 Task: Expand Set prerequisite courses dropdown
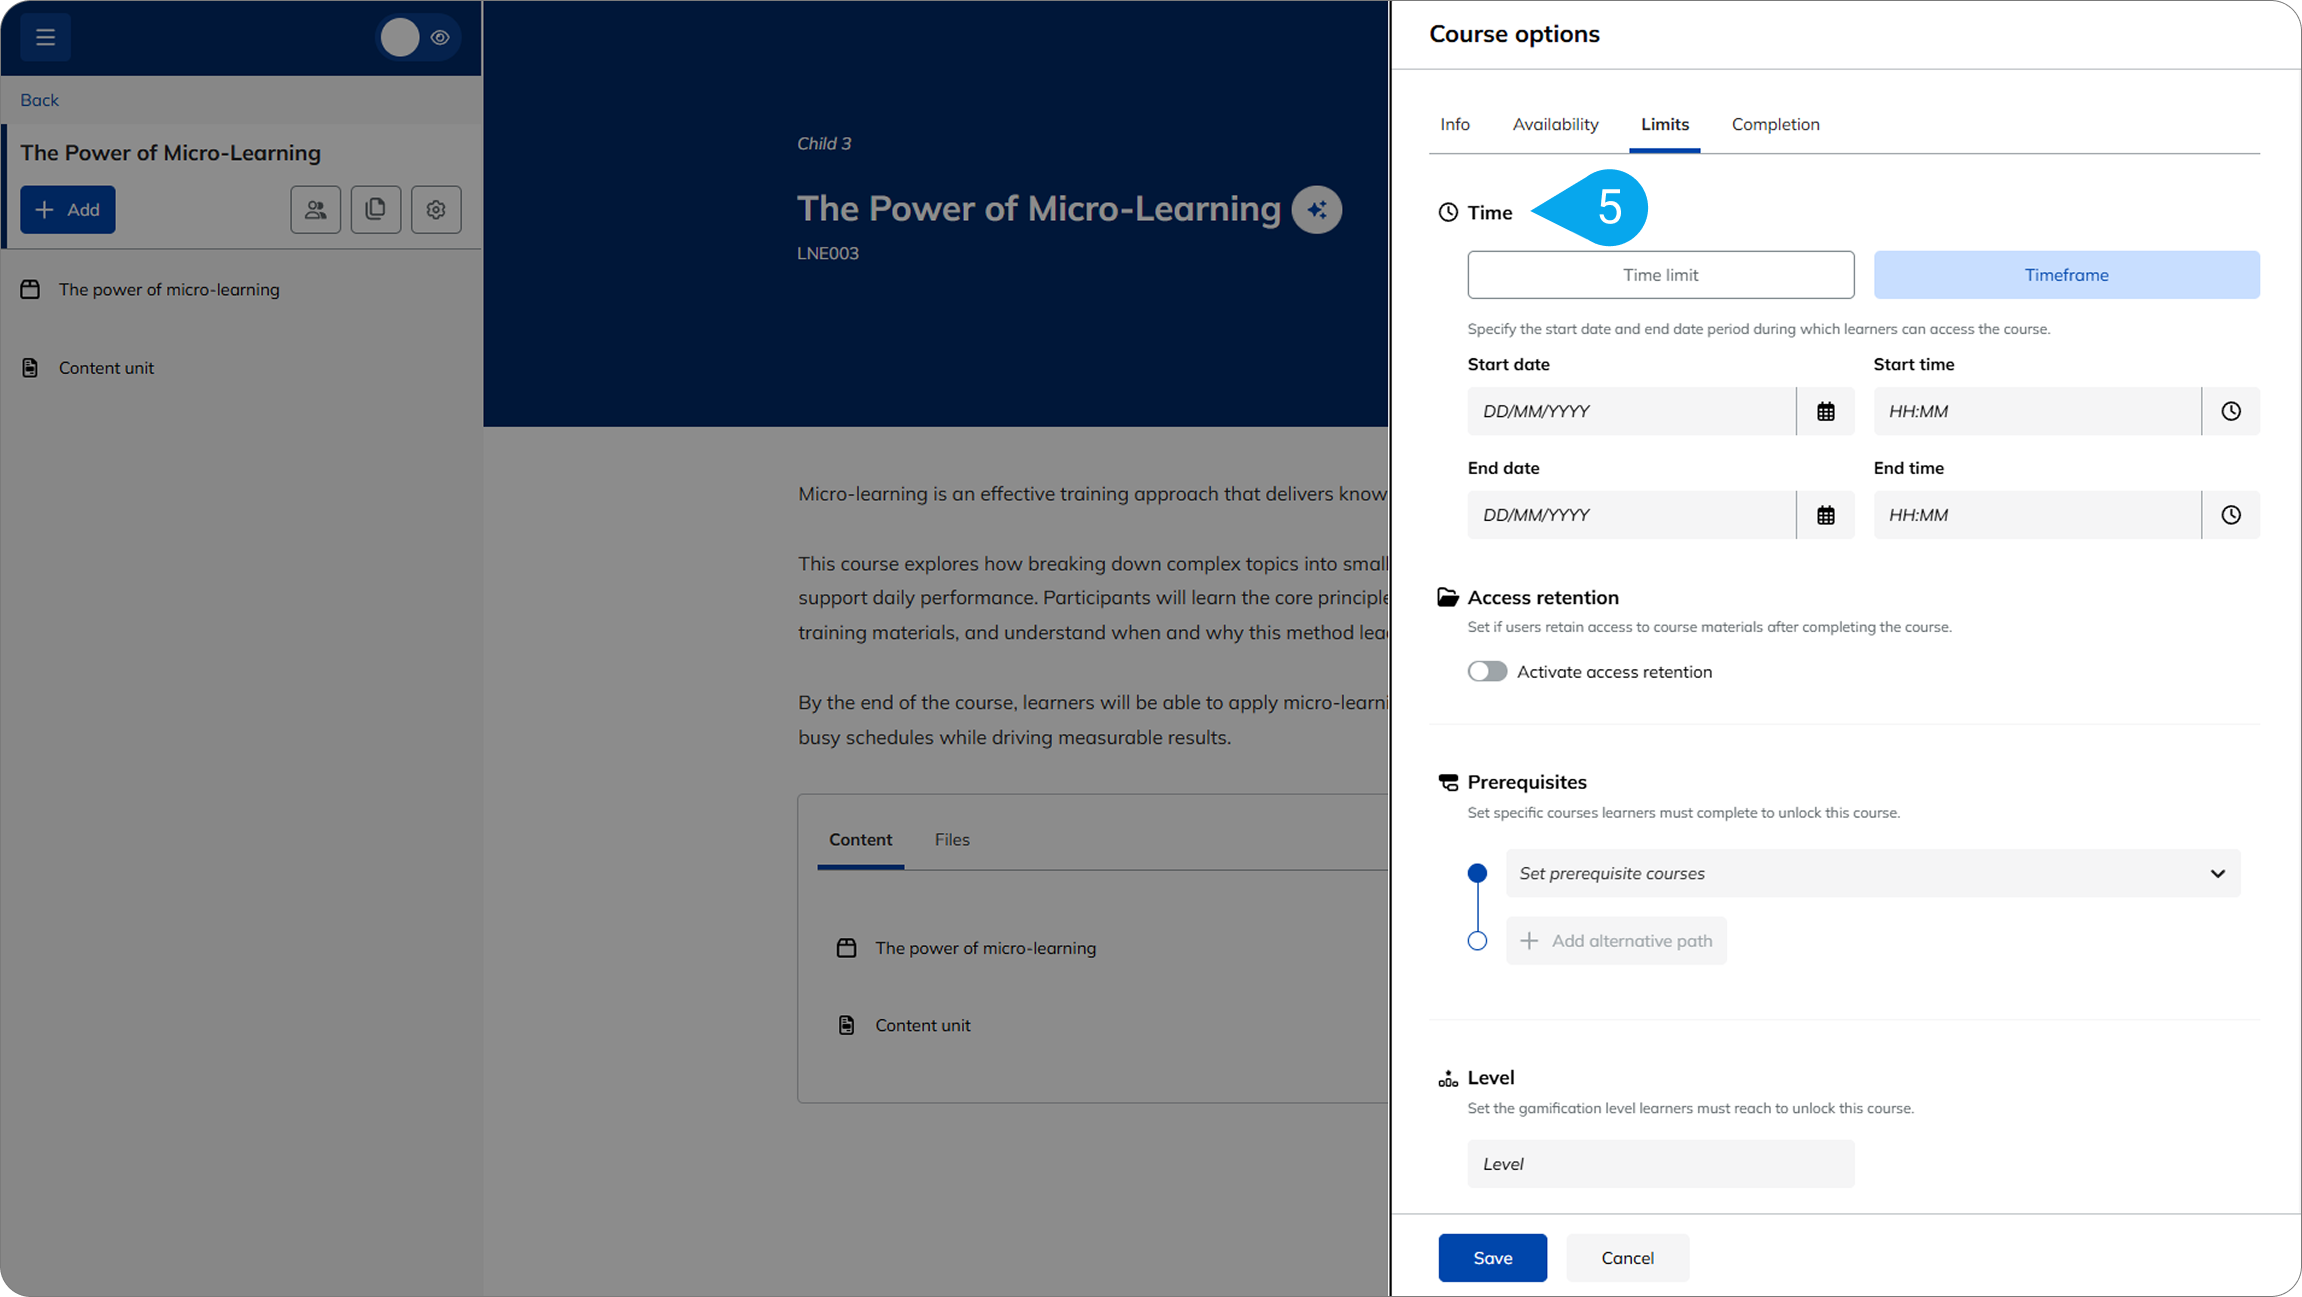(1872, 873)
